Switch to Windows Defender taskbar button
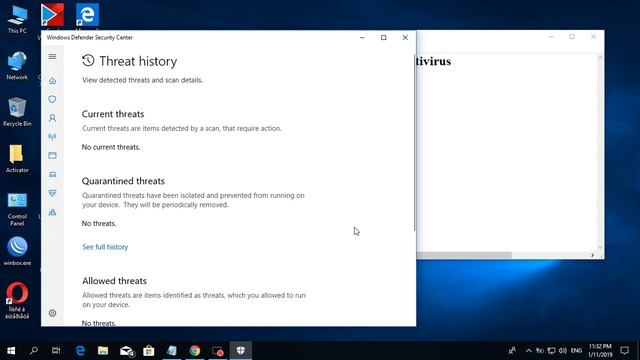The image size is (640, 360). click(240, 351)
